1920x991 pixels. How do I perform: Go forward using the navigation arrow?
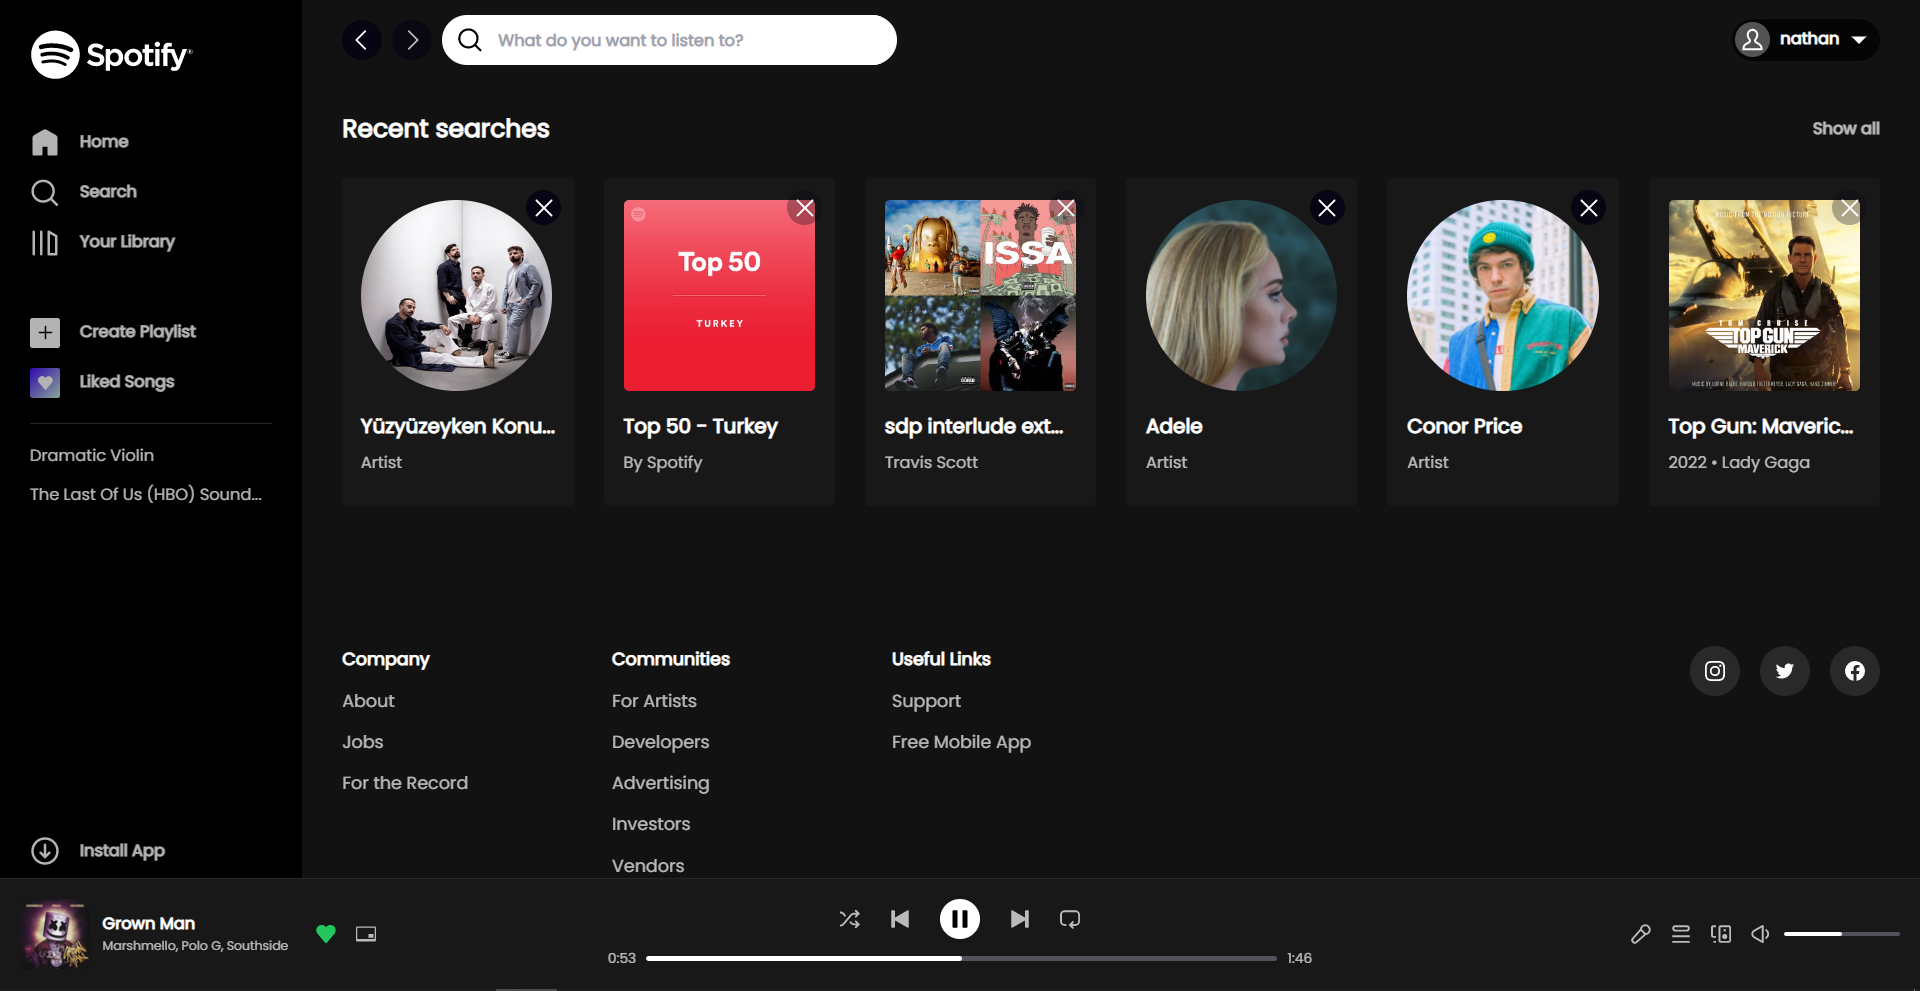point(411,39)
